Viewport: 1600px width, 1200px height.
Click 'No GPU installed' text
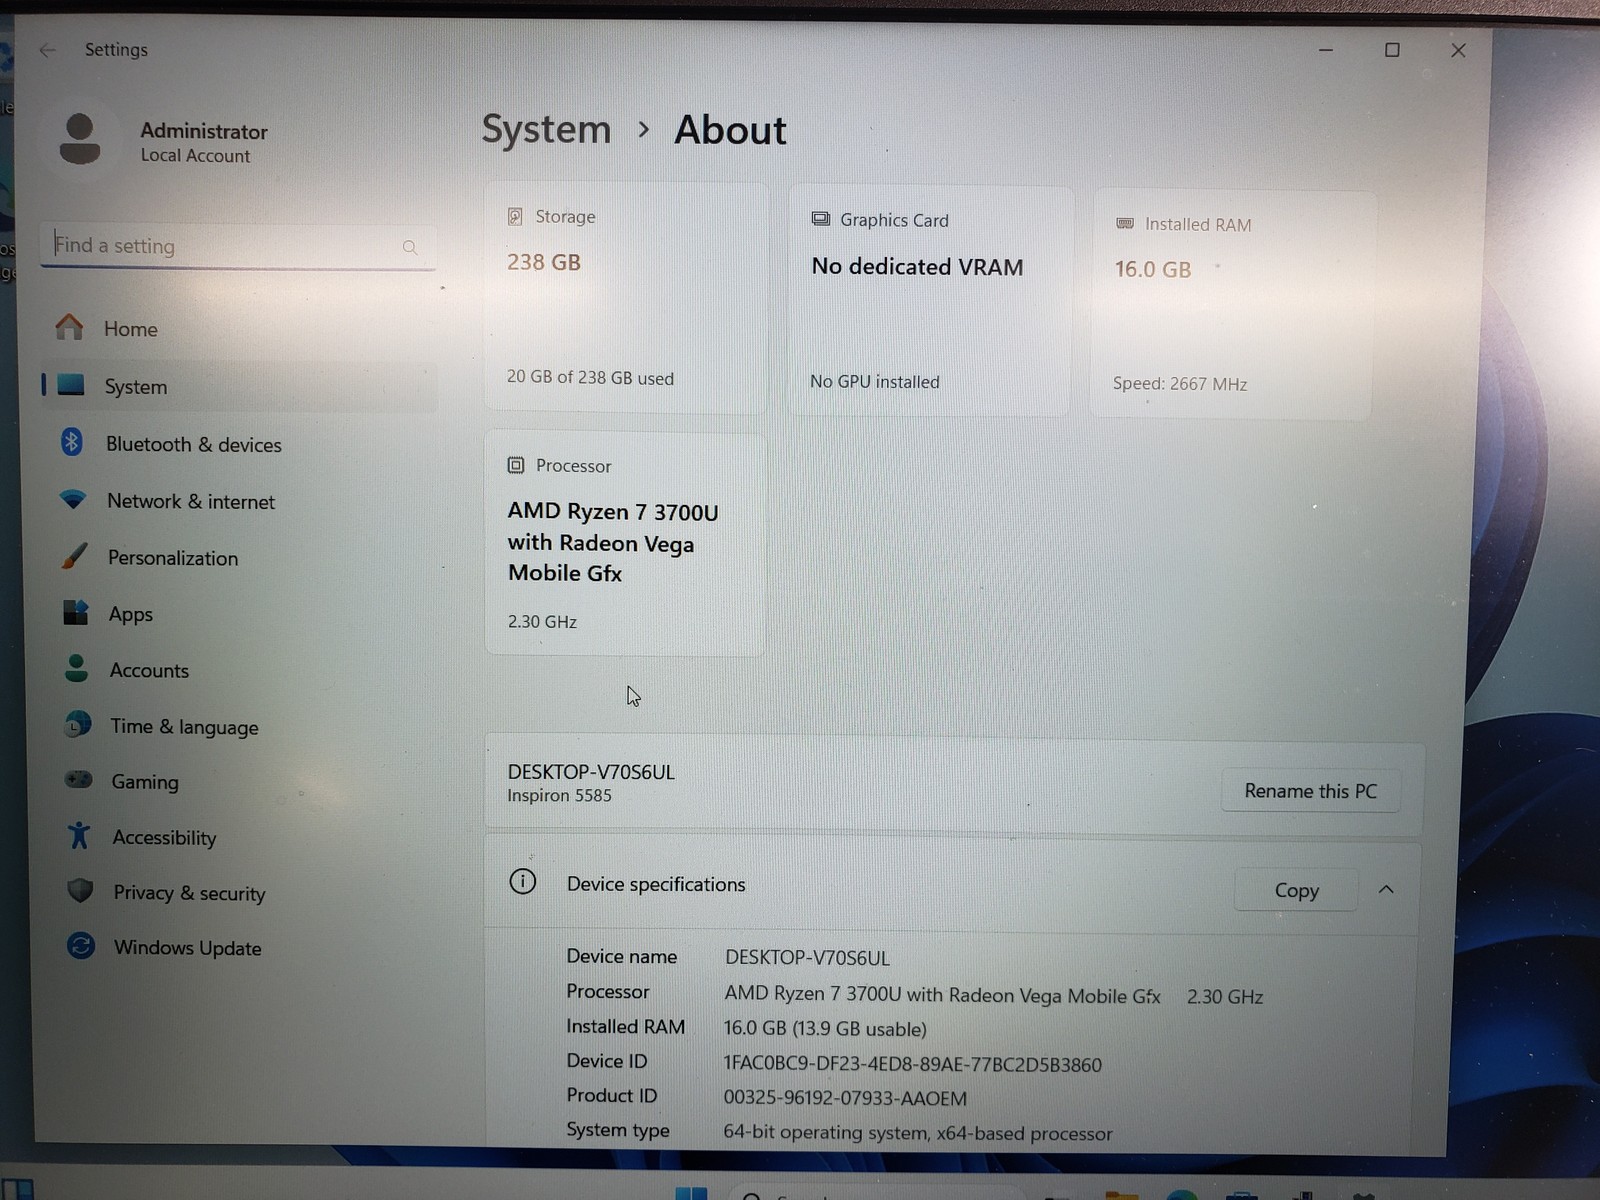(875, 382)
